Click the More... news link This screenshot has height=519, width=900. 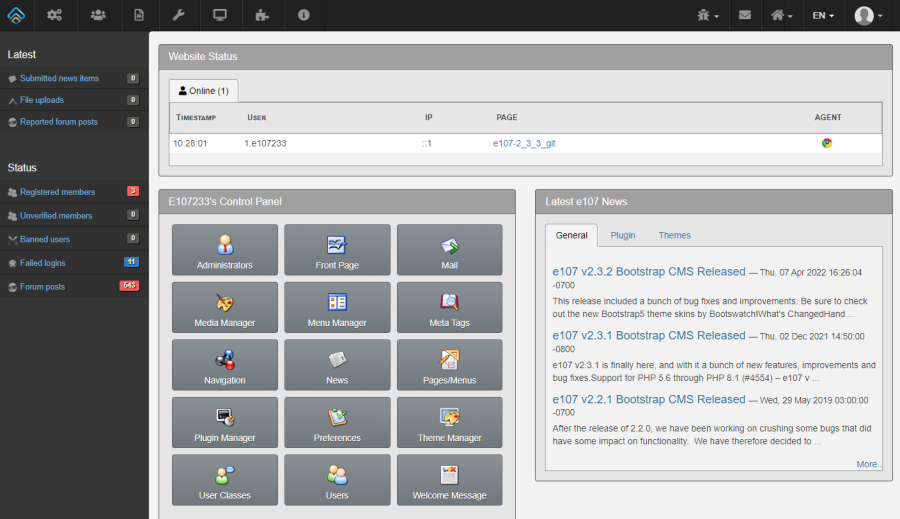(x=868, y=464)
